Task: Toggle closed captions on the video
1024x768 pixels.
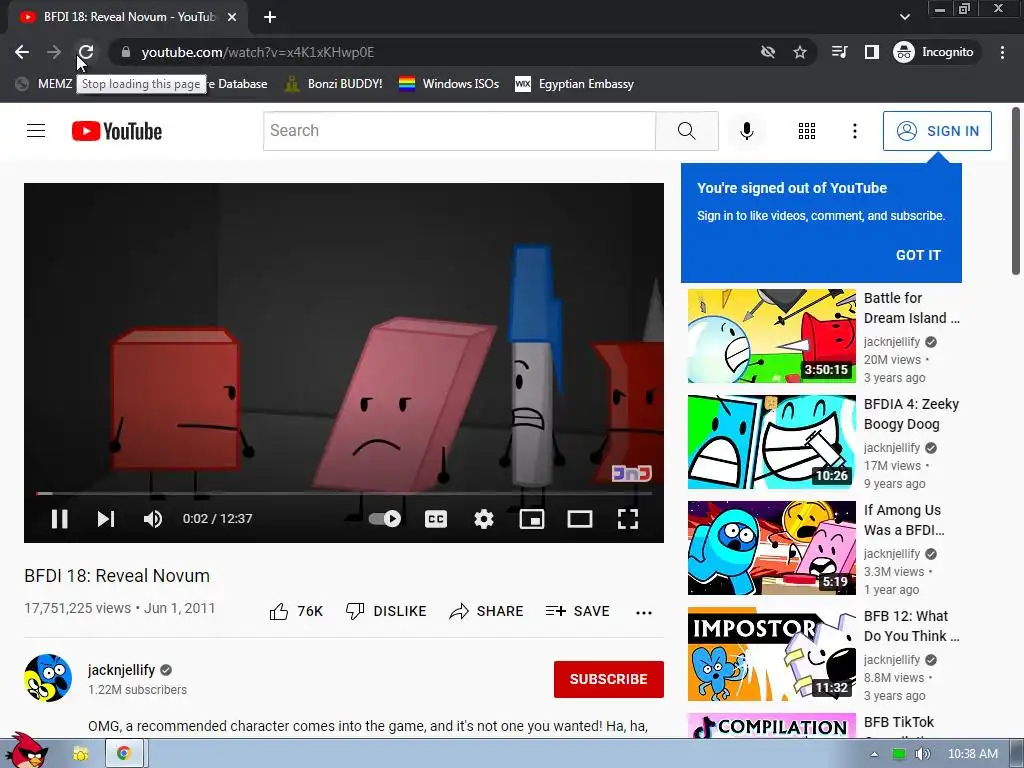Action: pos(436,519)
